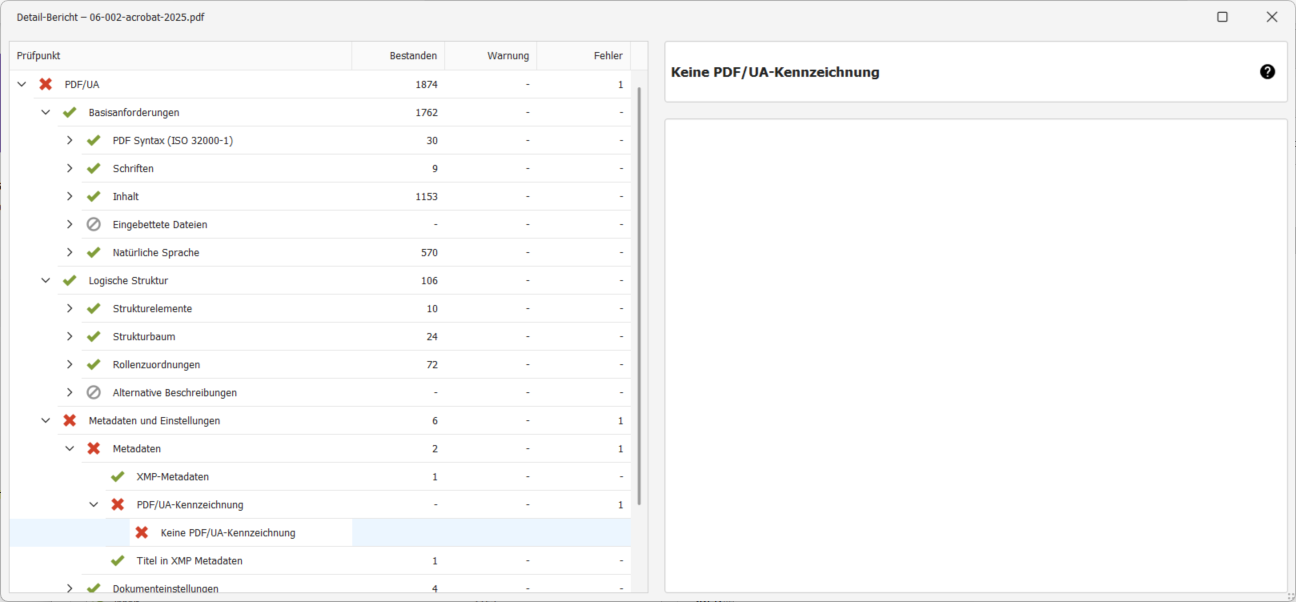1296x602 pixels.
Task: Click the not-applicable icon beside Alternative Beschreibungen
Action: (x=94, y=393)
